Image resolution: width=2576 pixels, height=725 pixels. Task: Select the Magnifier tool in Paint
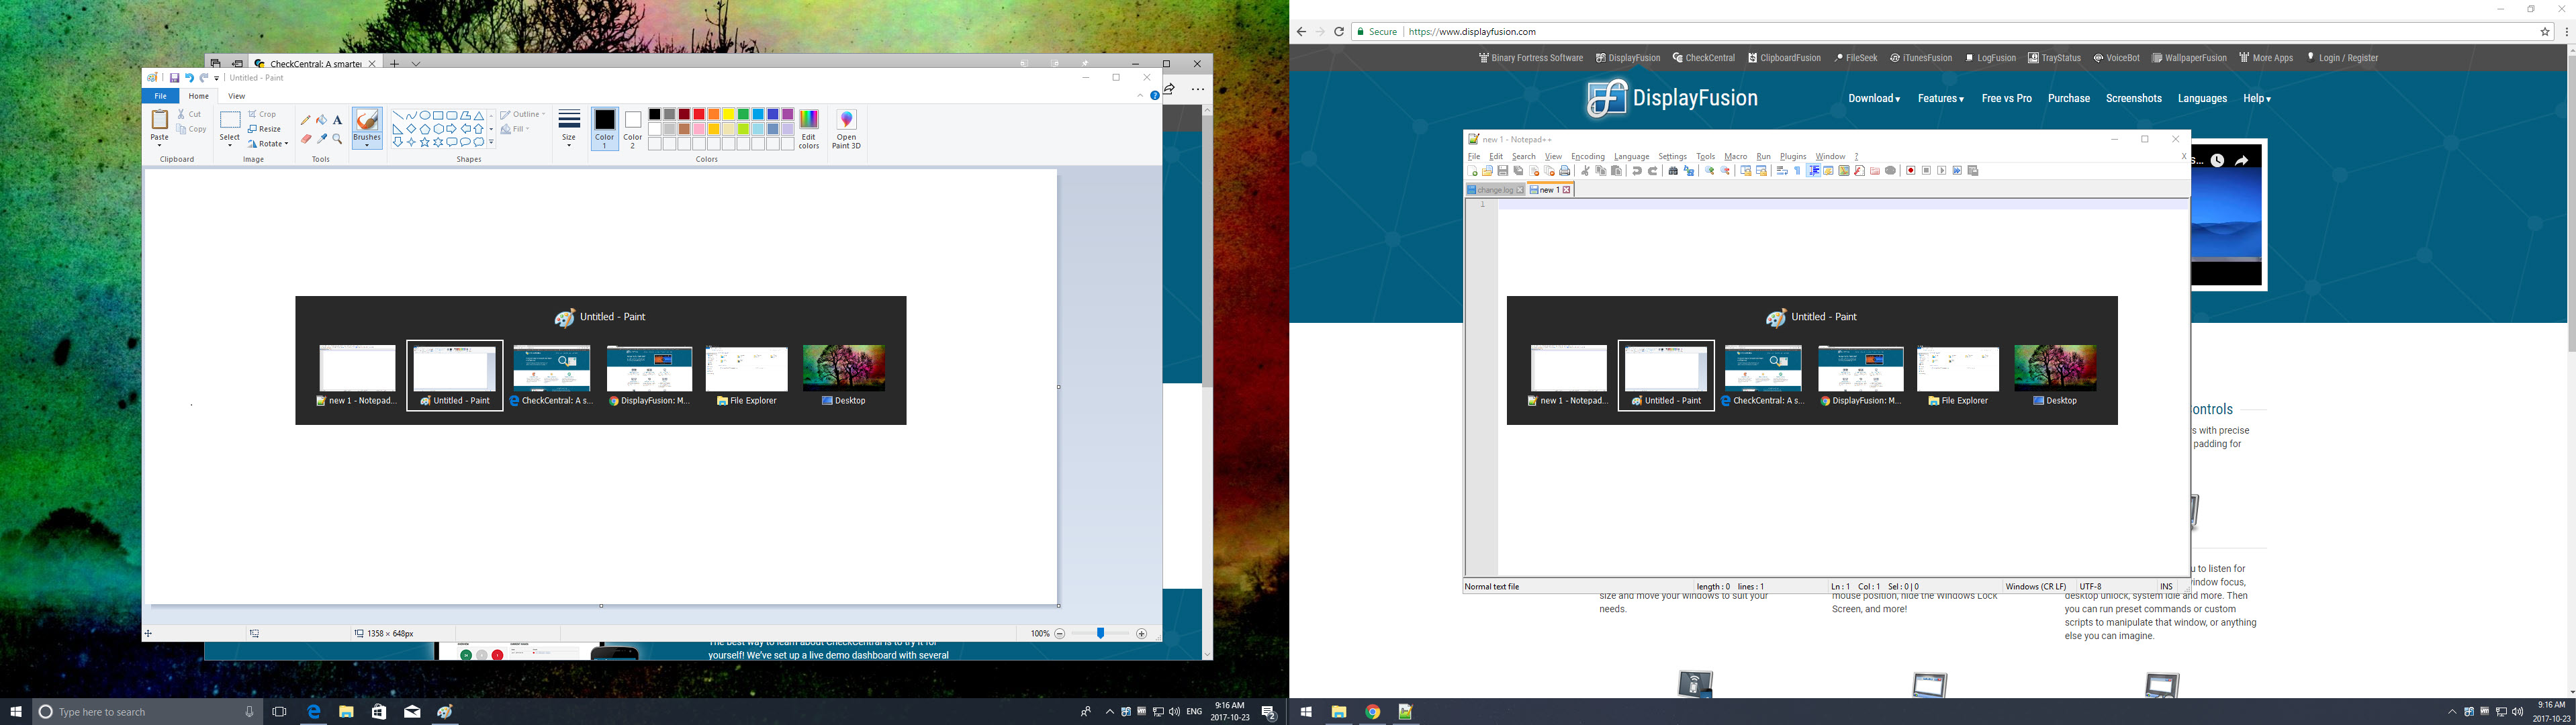point(338,139)
